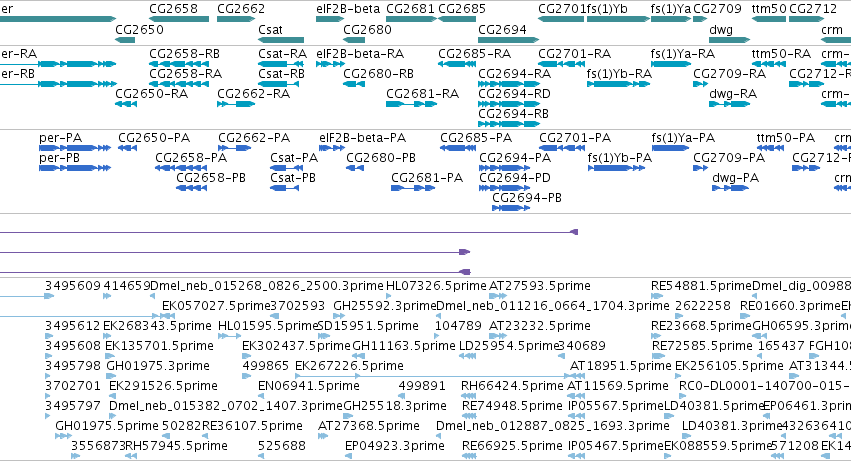Click the EST label EN06941.5prime
Image resolution: width=851 pixels, height=461 pixels.
[309, 386]
